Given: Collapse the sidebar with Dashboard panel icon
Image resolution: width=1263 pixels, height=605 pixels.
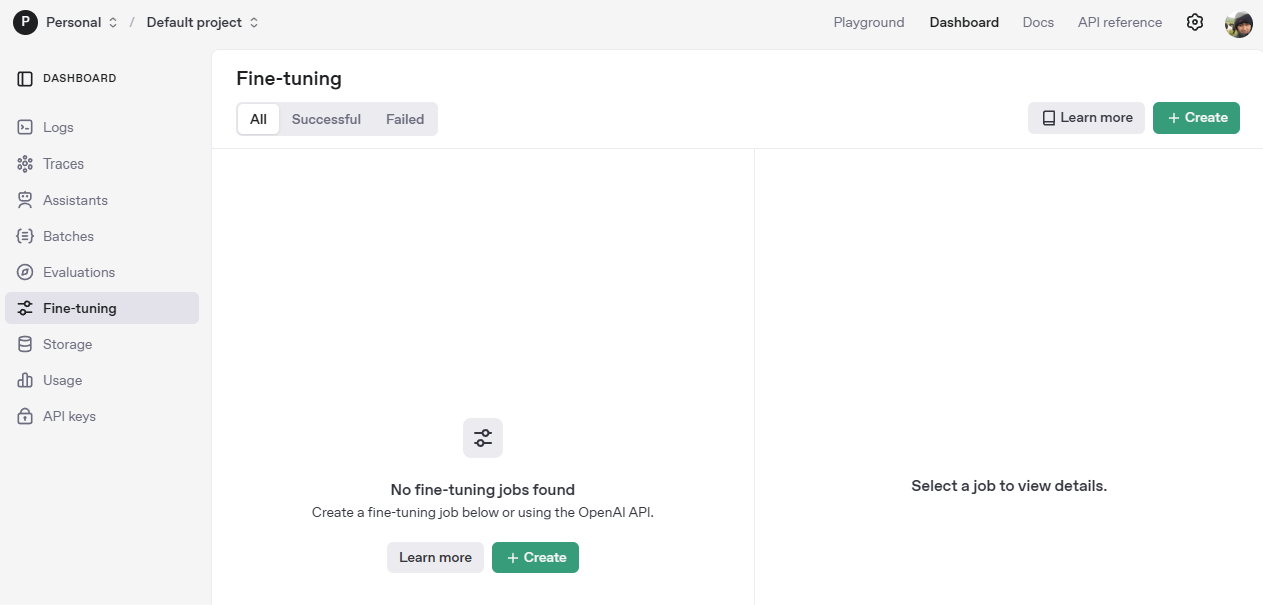Looking at the screenshot, I should [x=25, y=78].
